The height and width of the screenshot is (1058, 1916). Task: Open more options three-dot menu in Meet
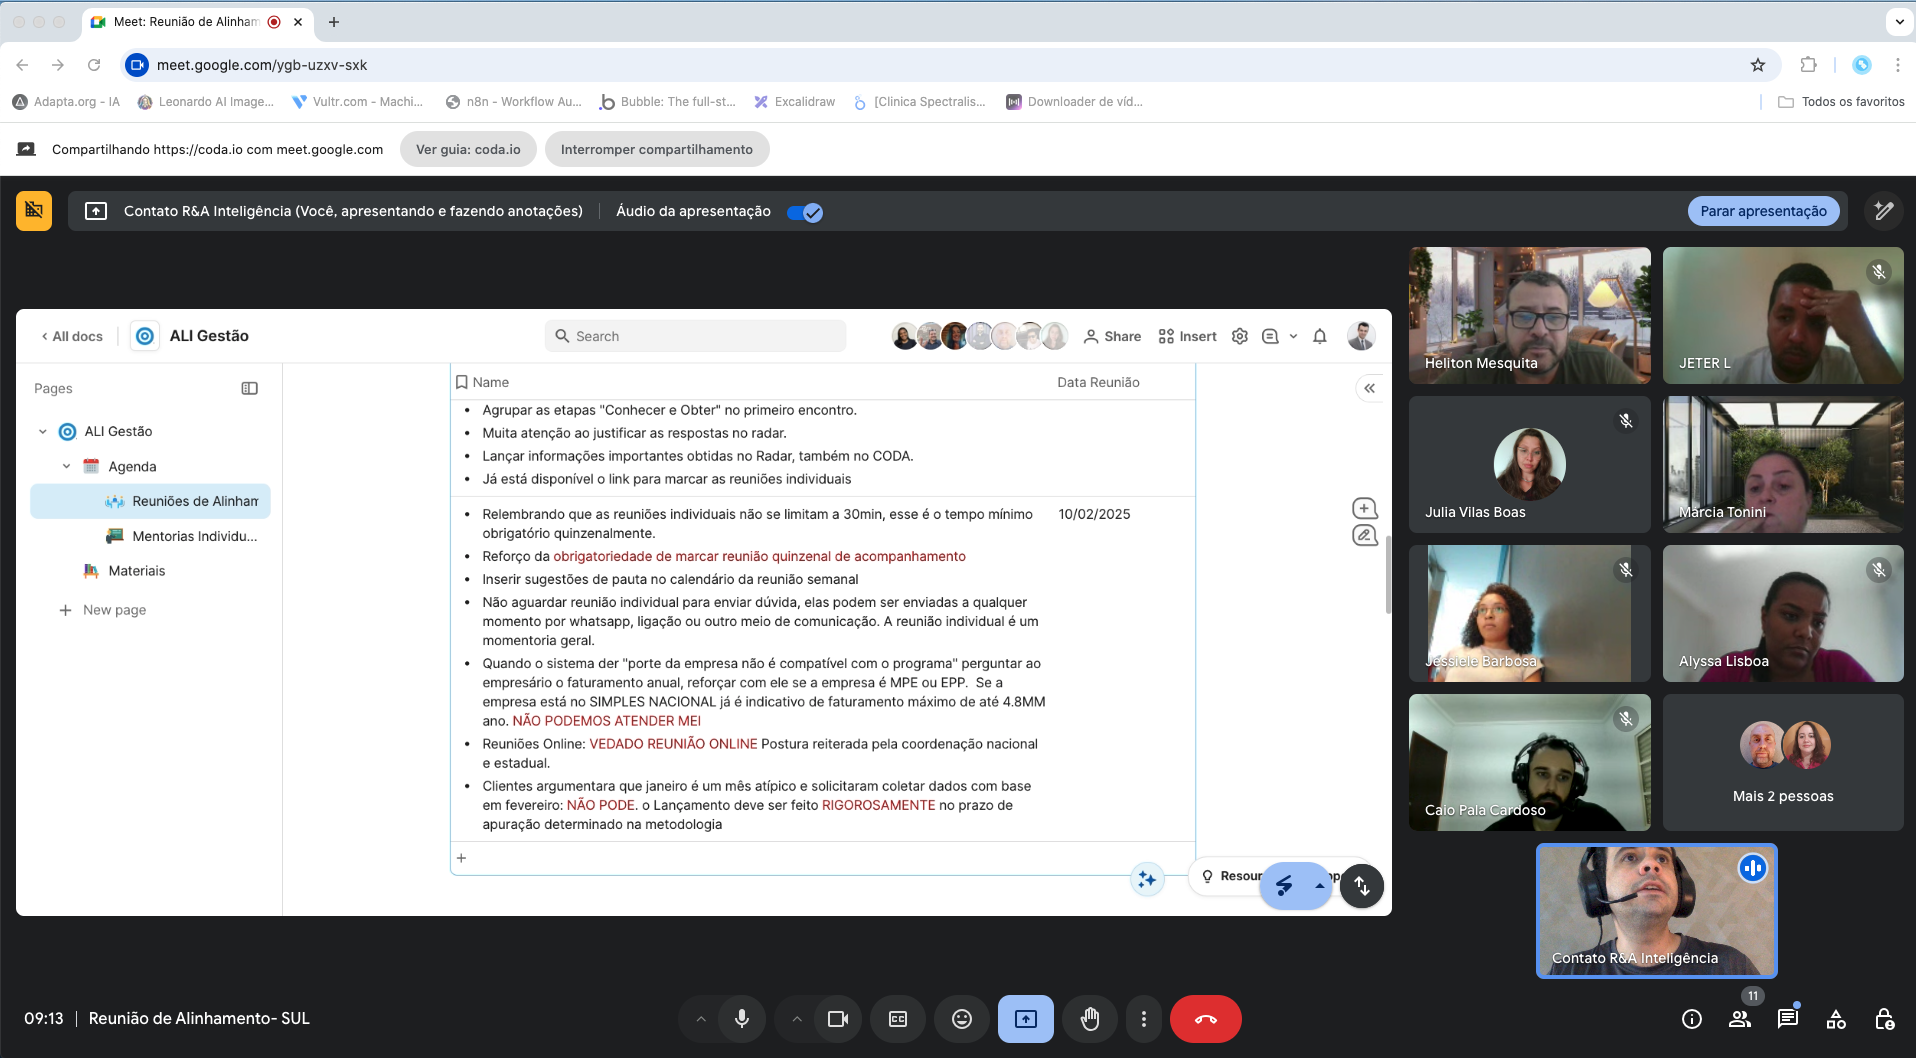(x=1144, y=1019)
